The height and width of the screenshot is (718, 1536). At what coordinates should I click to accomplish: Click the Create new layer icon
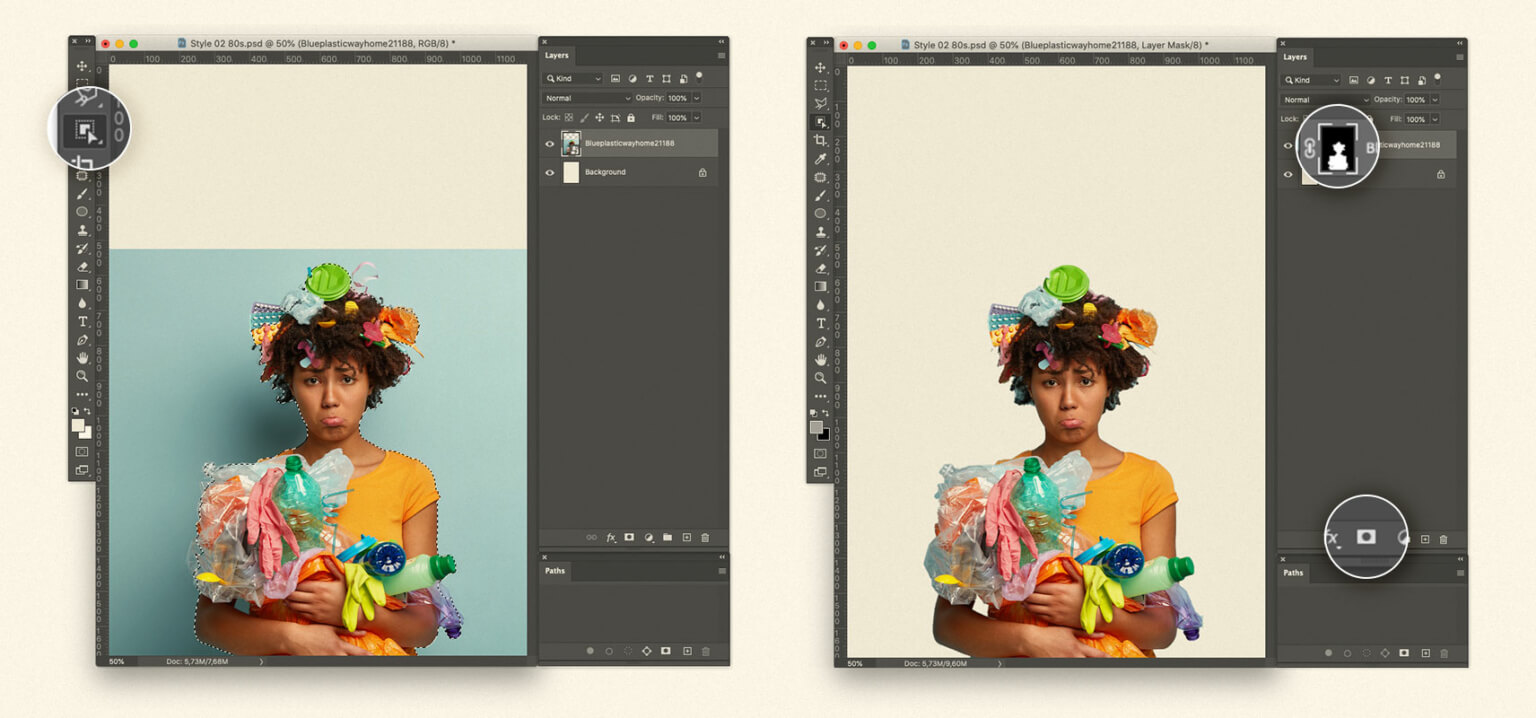[685, 537]
